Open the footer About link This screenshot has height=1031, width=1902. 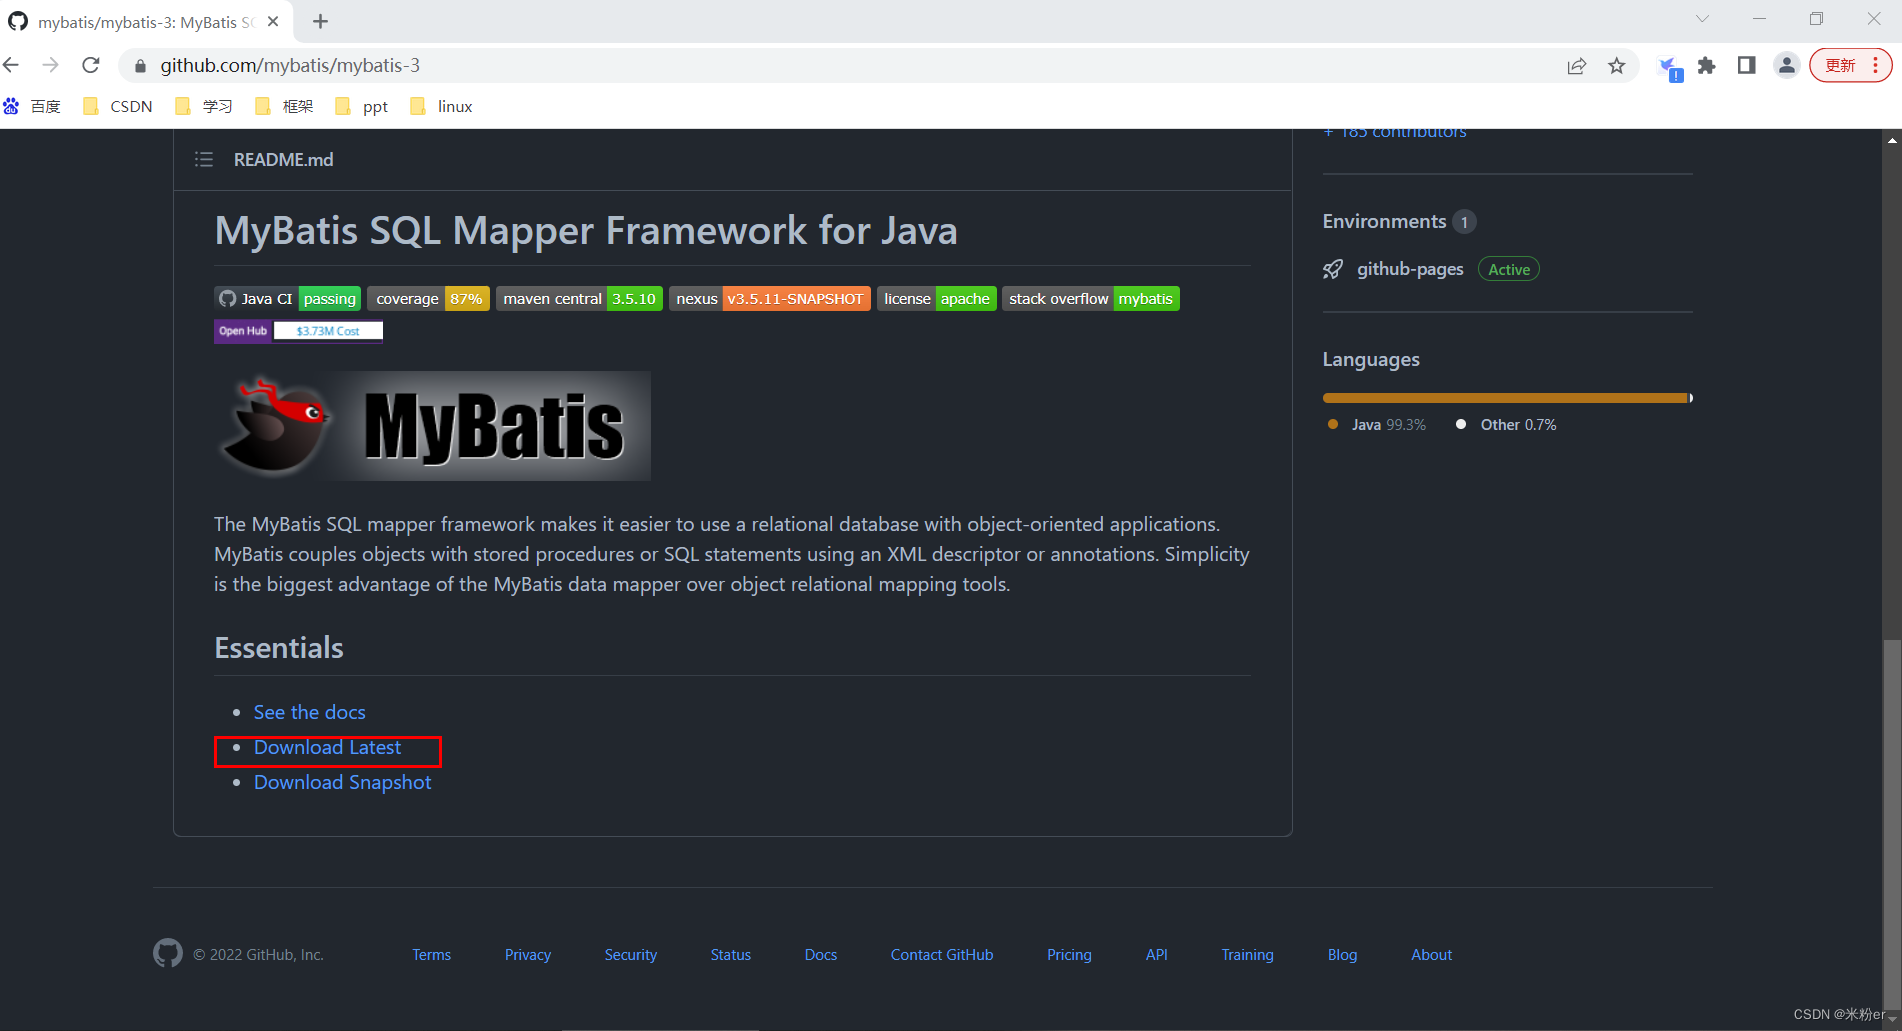[1431, 954]
